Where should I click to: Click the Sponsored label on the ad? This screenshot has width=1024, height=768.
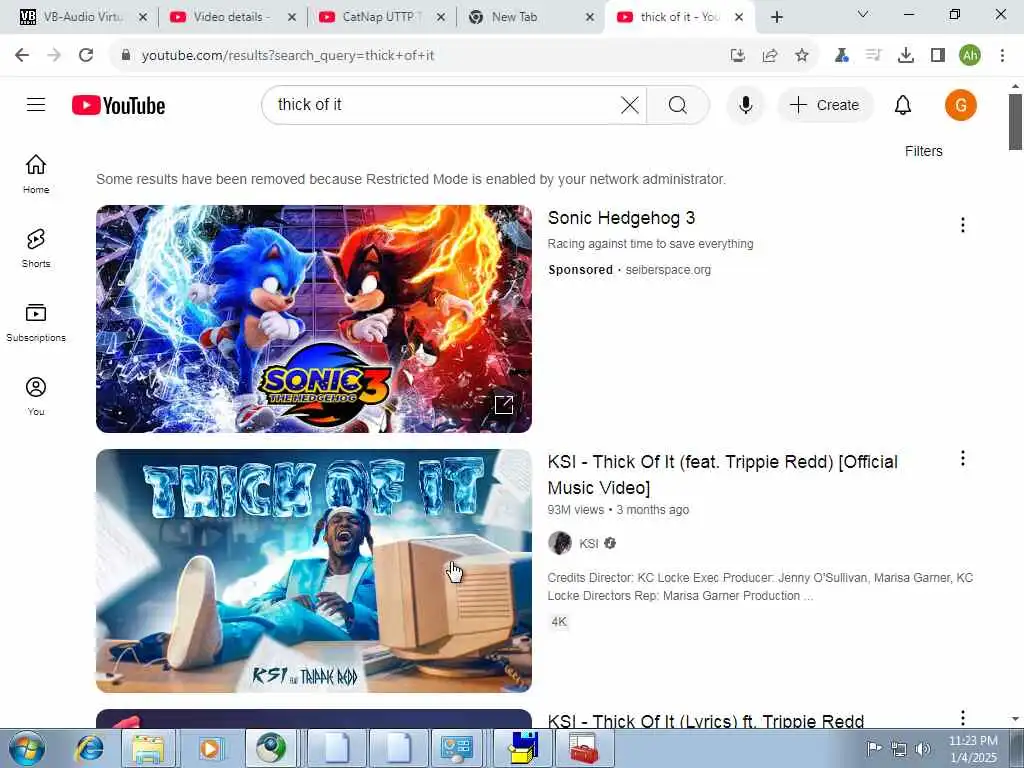click(x=581, y=270)
